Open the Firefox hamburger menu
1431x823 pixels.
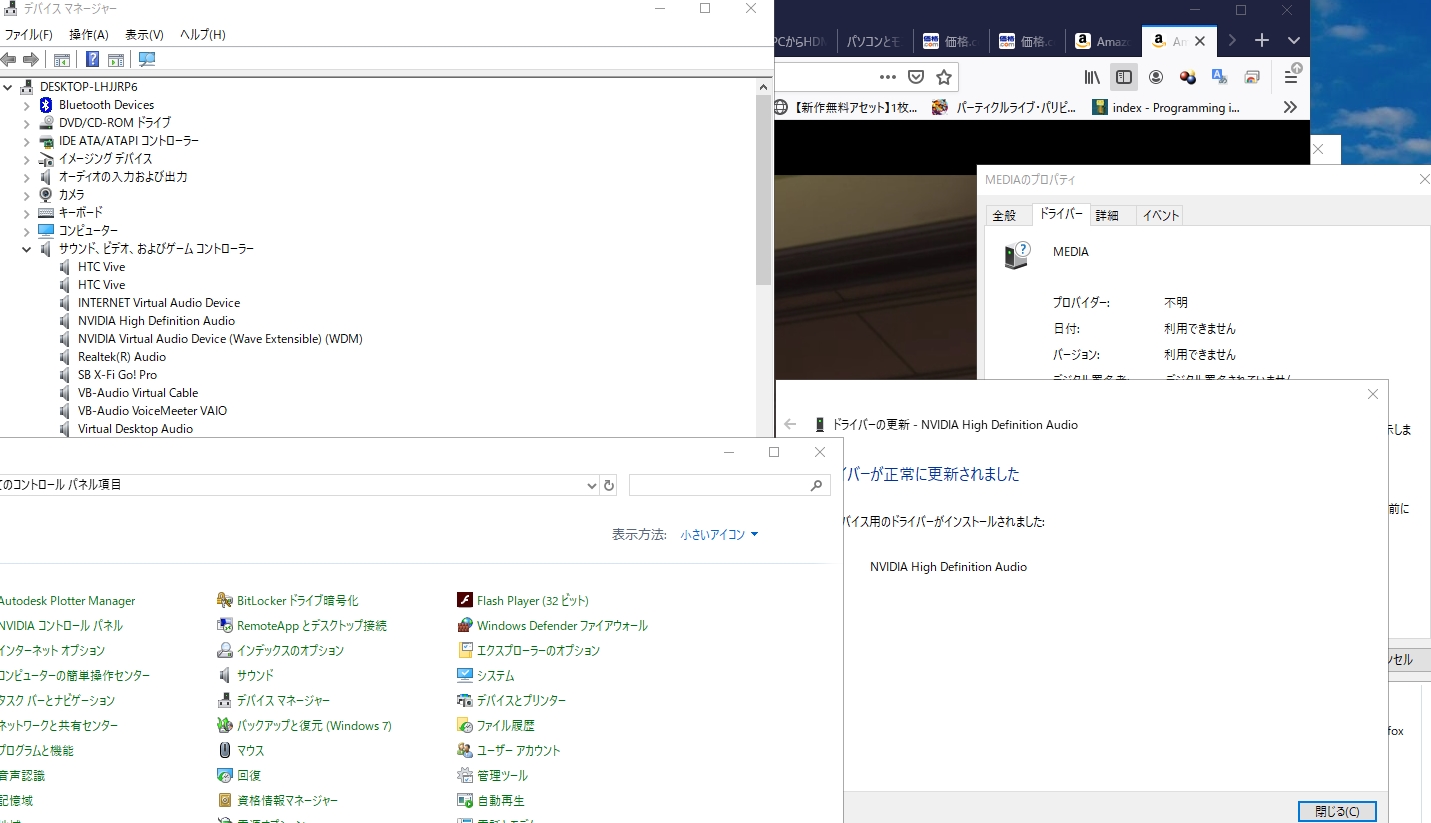tap(1291, 77)
